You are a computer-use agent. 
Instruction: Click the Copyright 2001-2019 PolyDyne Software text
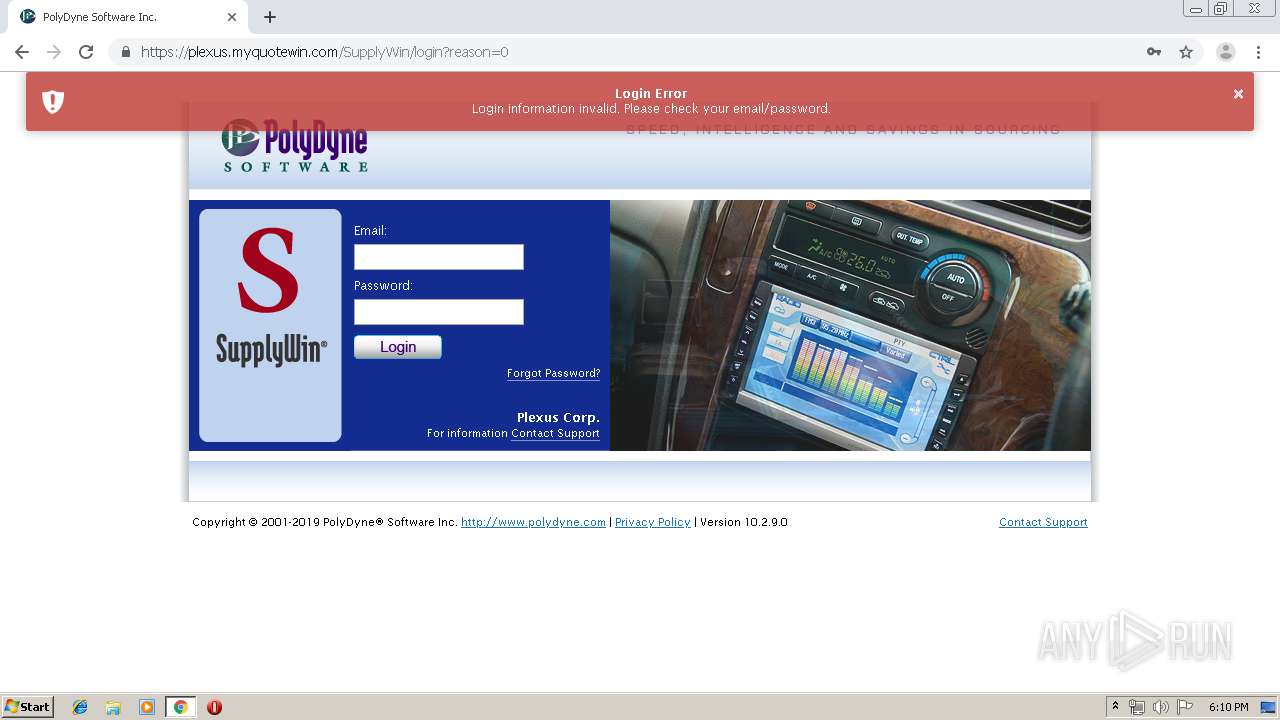(325, 522)
